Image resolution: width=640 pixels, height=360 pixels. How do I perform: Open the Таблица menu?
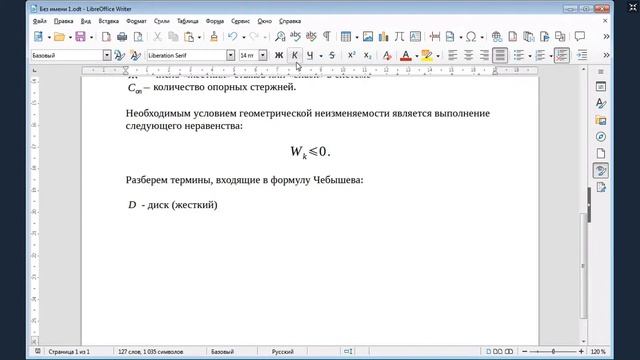click(188, 21)
